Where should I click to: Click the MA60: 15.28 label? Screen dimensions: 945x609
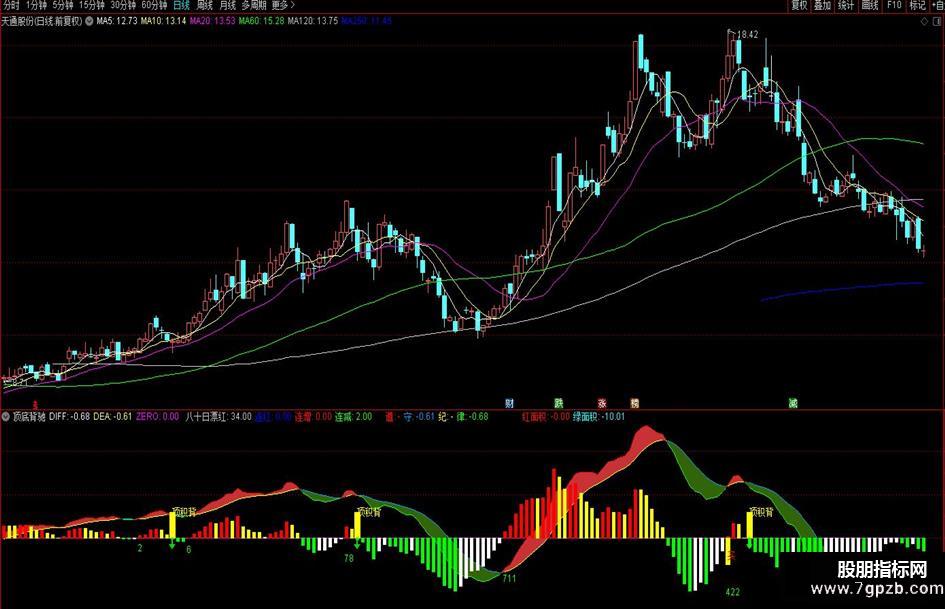pyautogui.click(x=262, y=21)
